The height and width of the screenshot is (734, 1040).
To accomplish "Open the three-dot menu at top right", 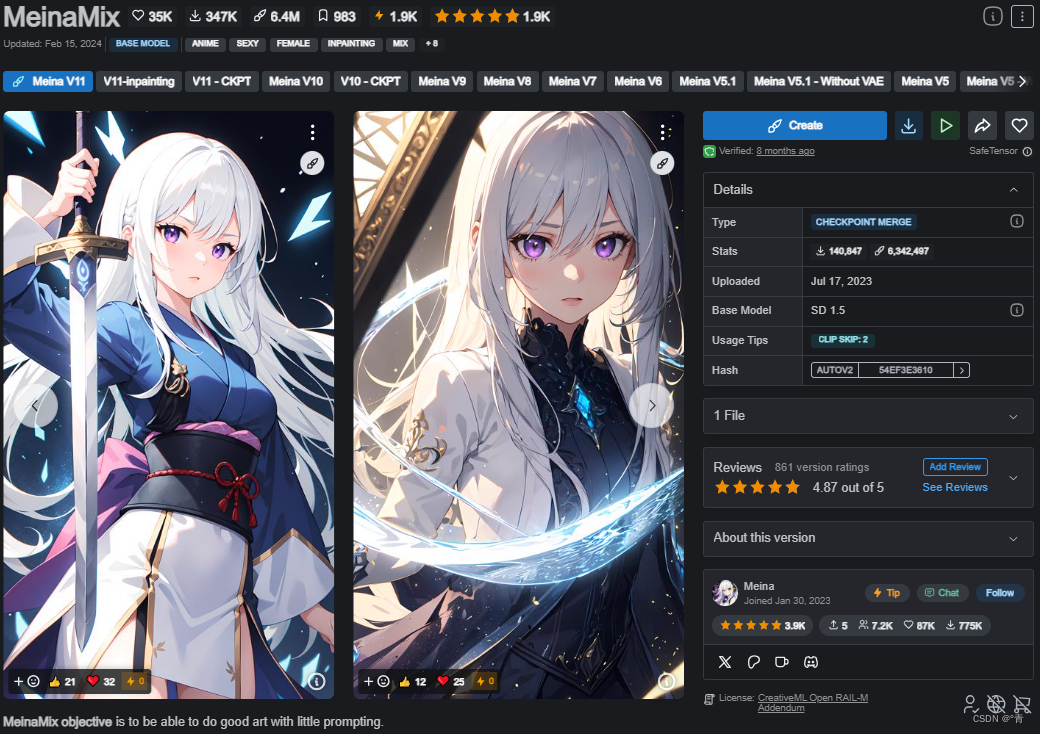I will (x=1021, y=16).
